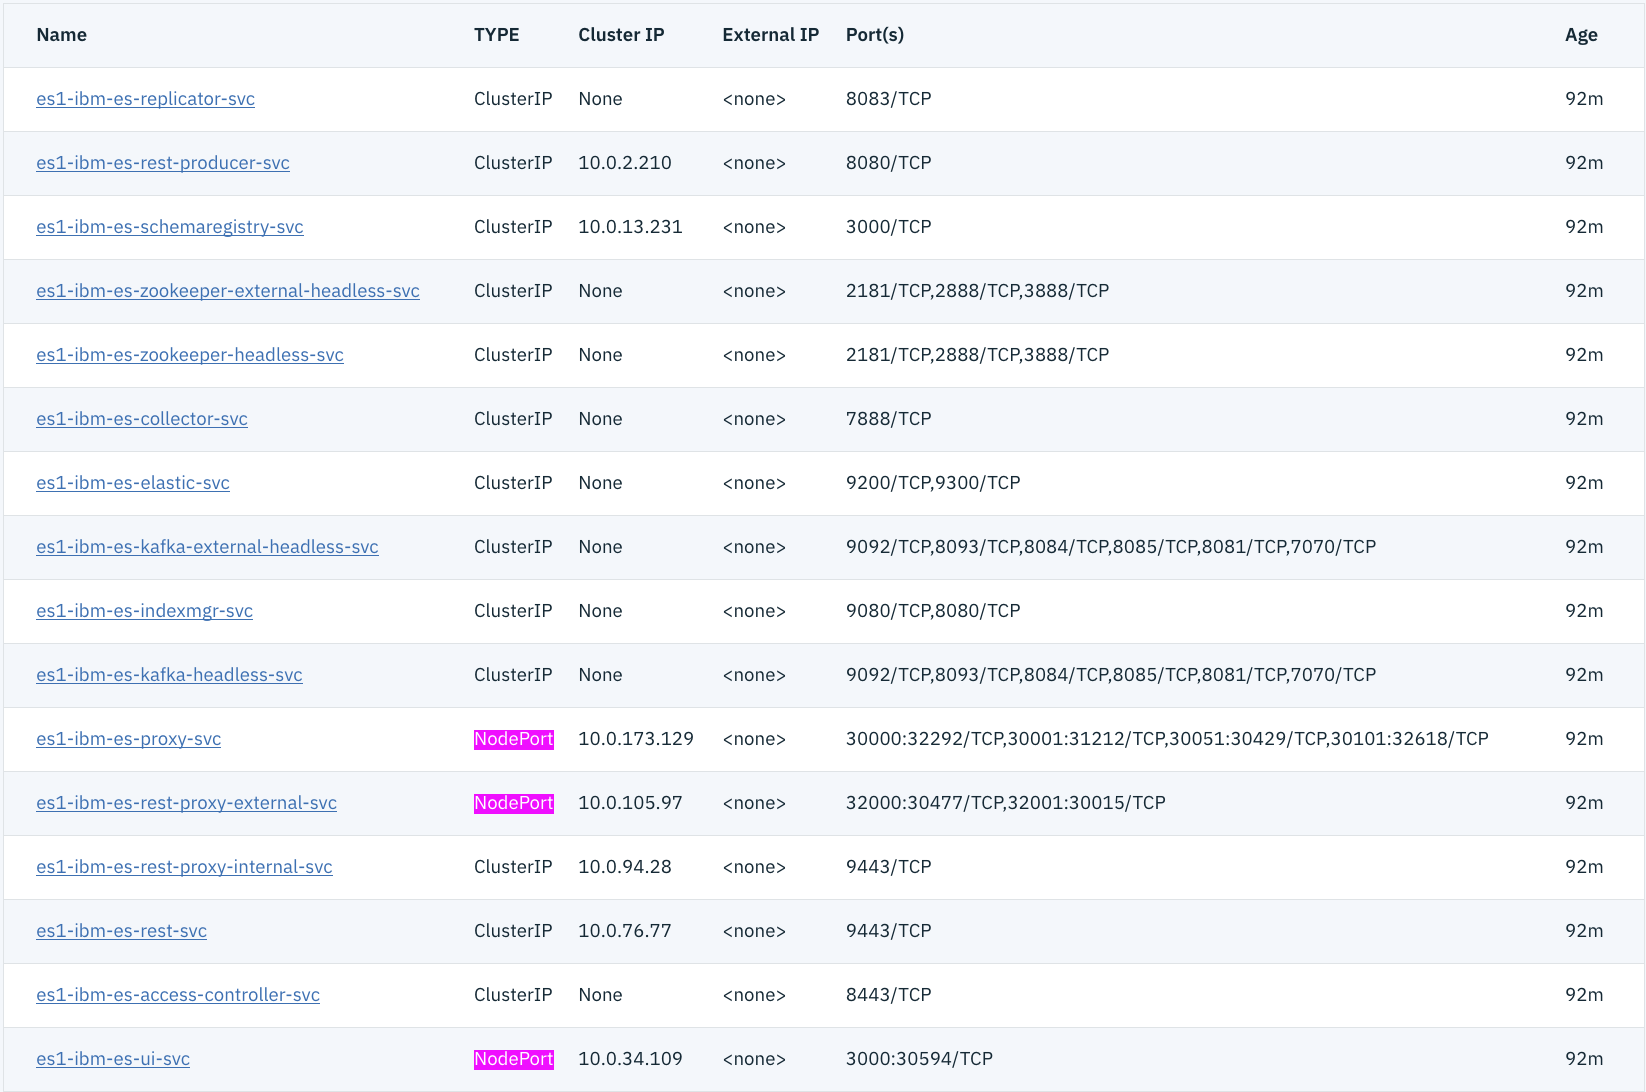1646x1092 pixels.
Task: Open the es1-ibm-es-collector-svc service
Action: click(x=142, y=419)
